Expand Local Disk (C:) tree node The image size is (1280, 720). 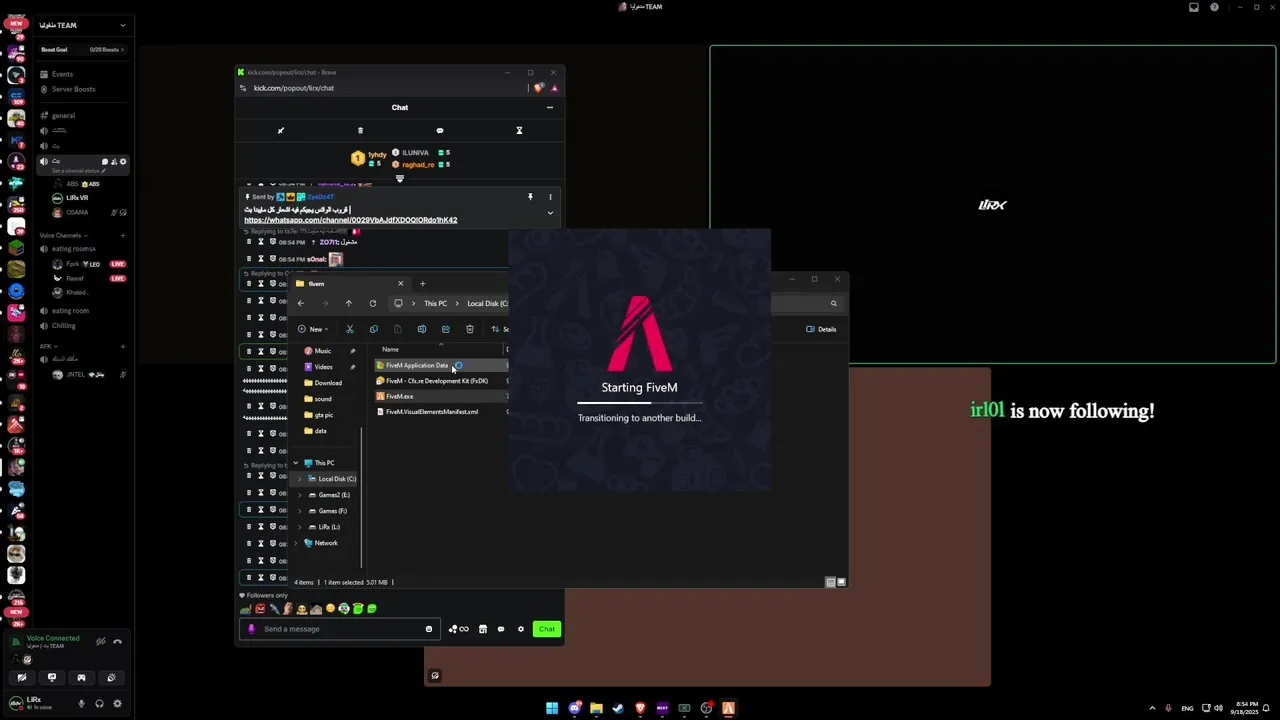point(300,479)
